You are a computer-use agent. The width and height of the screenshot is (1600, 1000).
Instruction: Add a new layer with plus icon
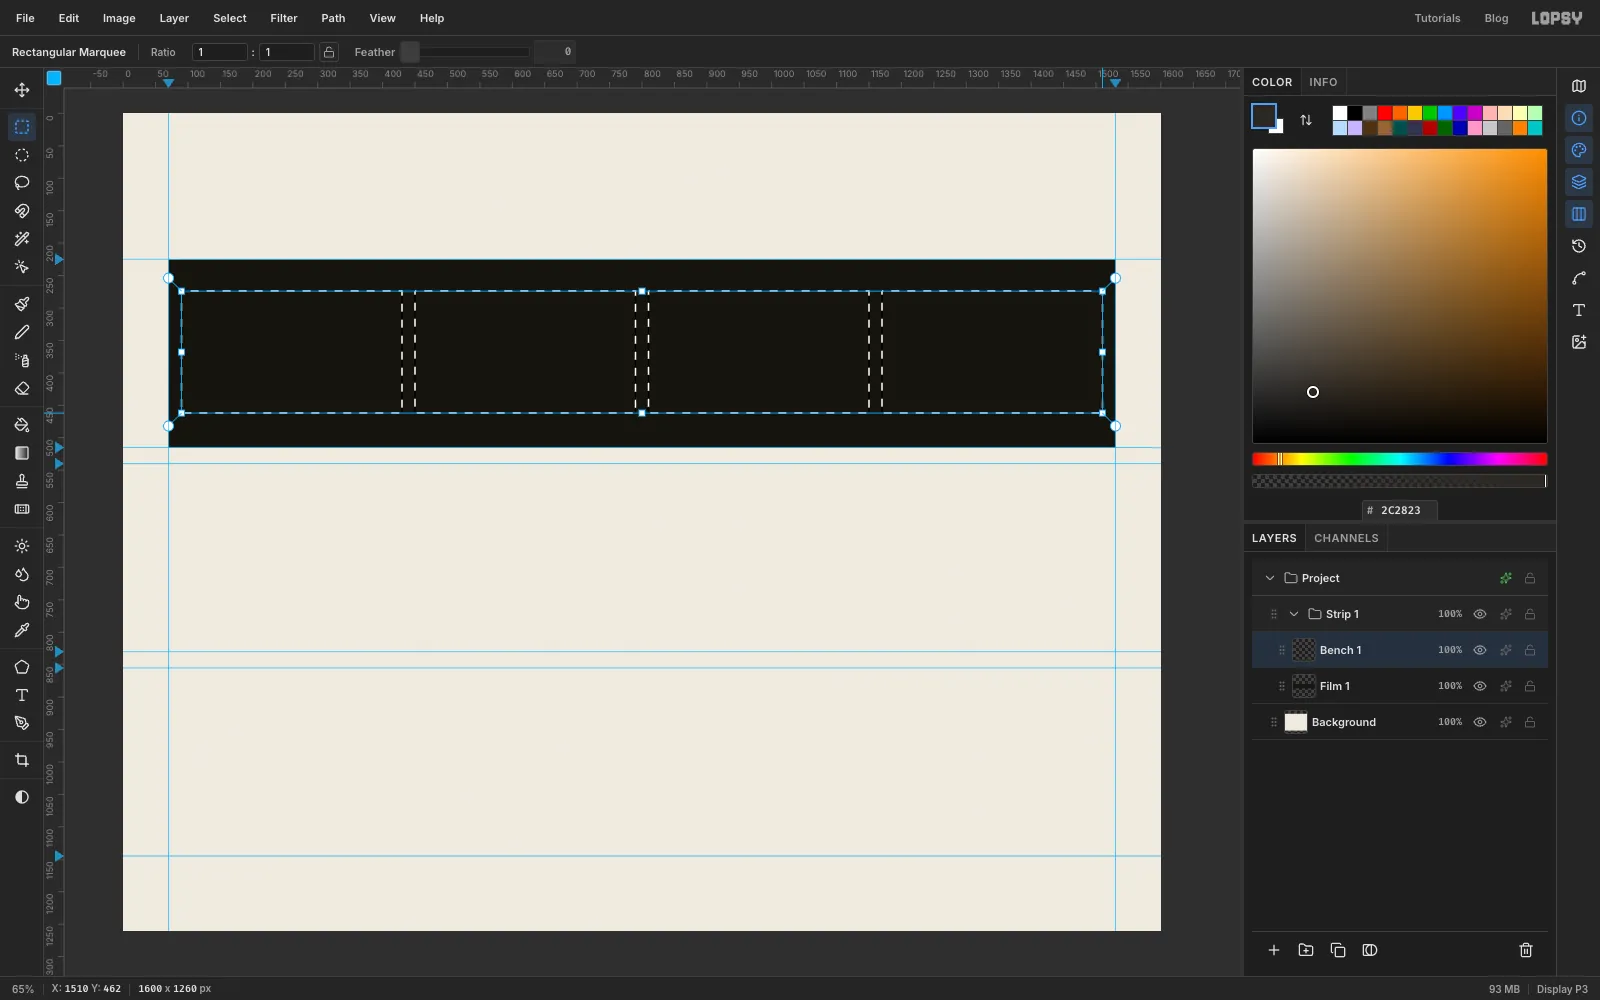tap(1274, 950)
